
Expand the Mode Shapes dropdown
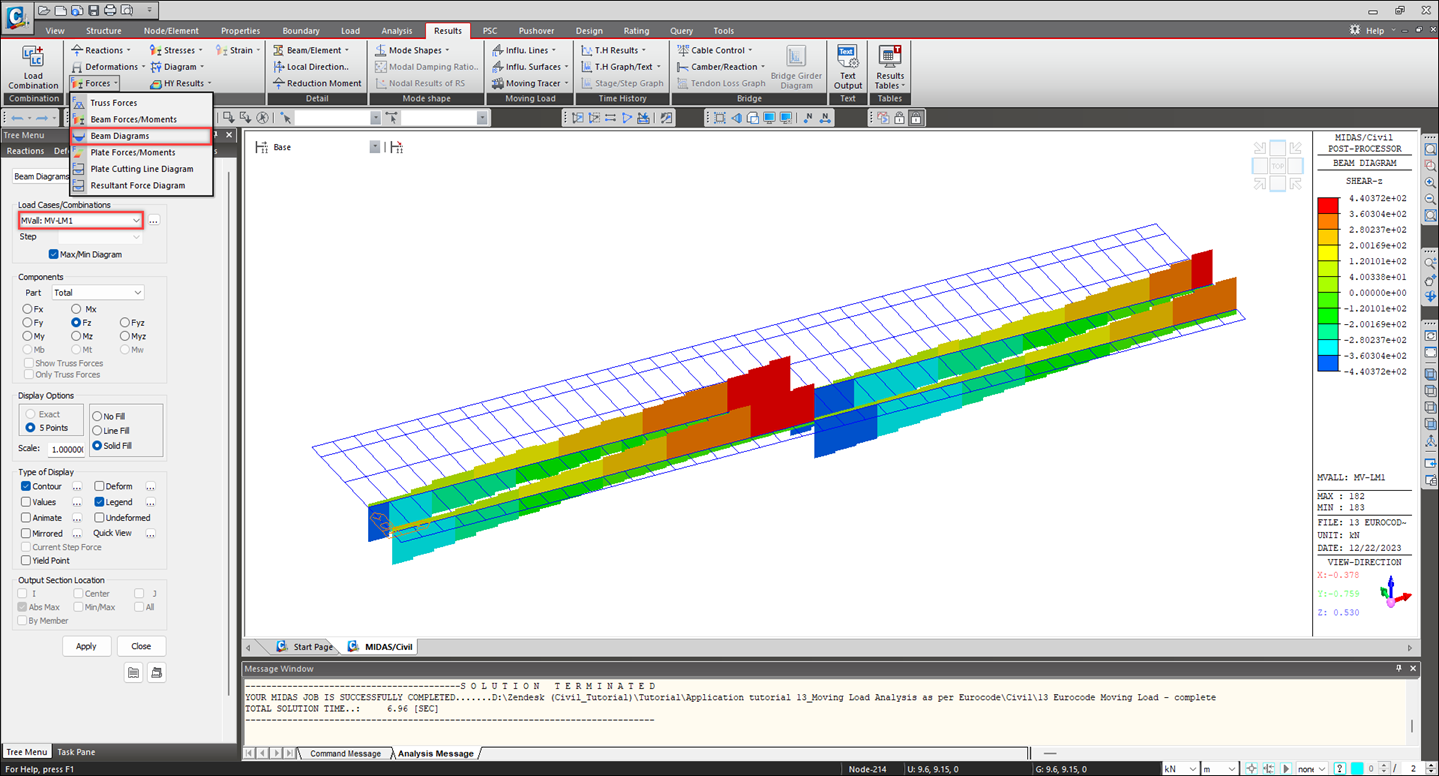pos(446,50)
